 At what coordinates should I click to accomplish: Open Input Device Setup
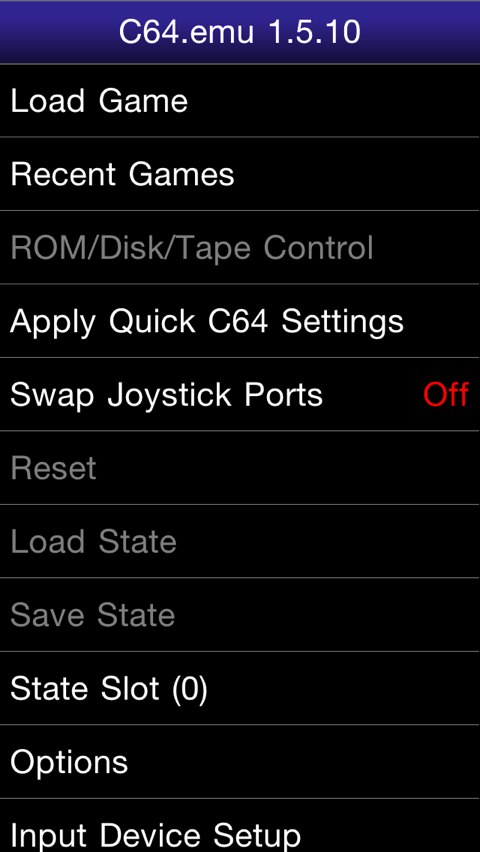pos(240,826)
